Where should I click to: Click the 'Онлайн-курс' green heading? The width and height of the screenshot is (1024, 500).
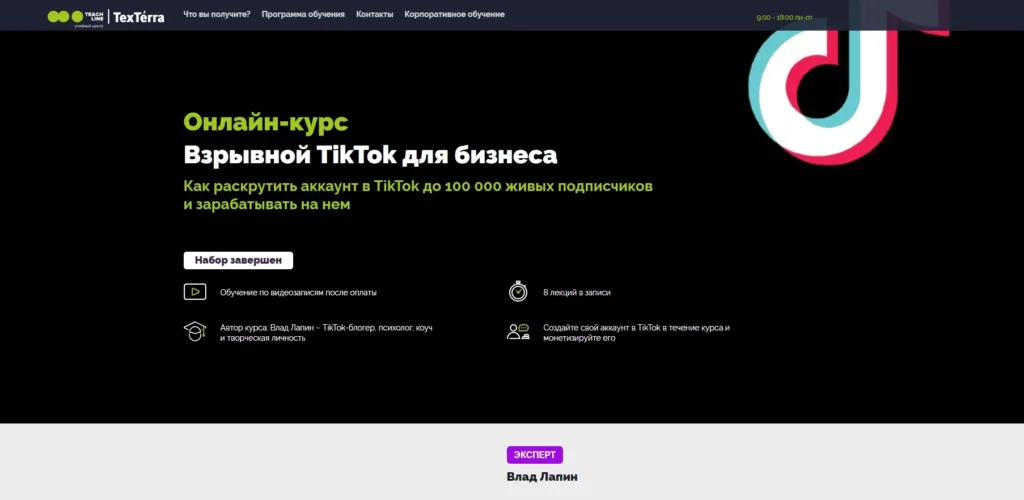(x=266, y=122)
